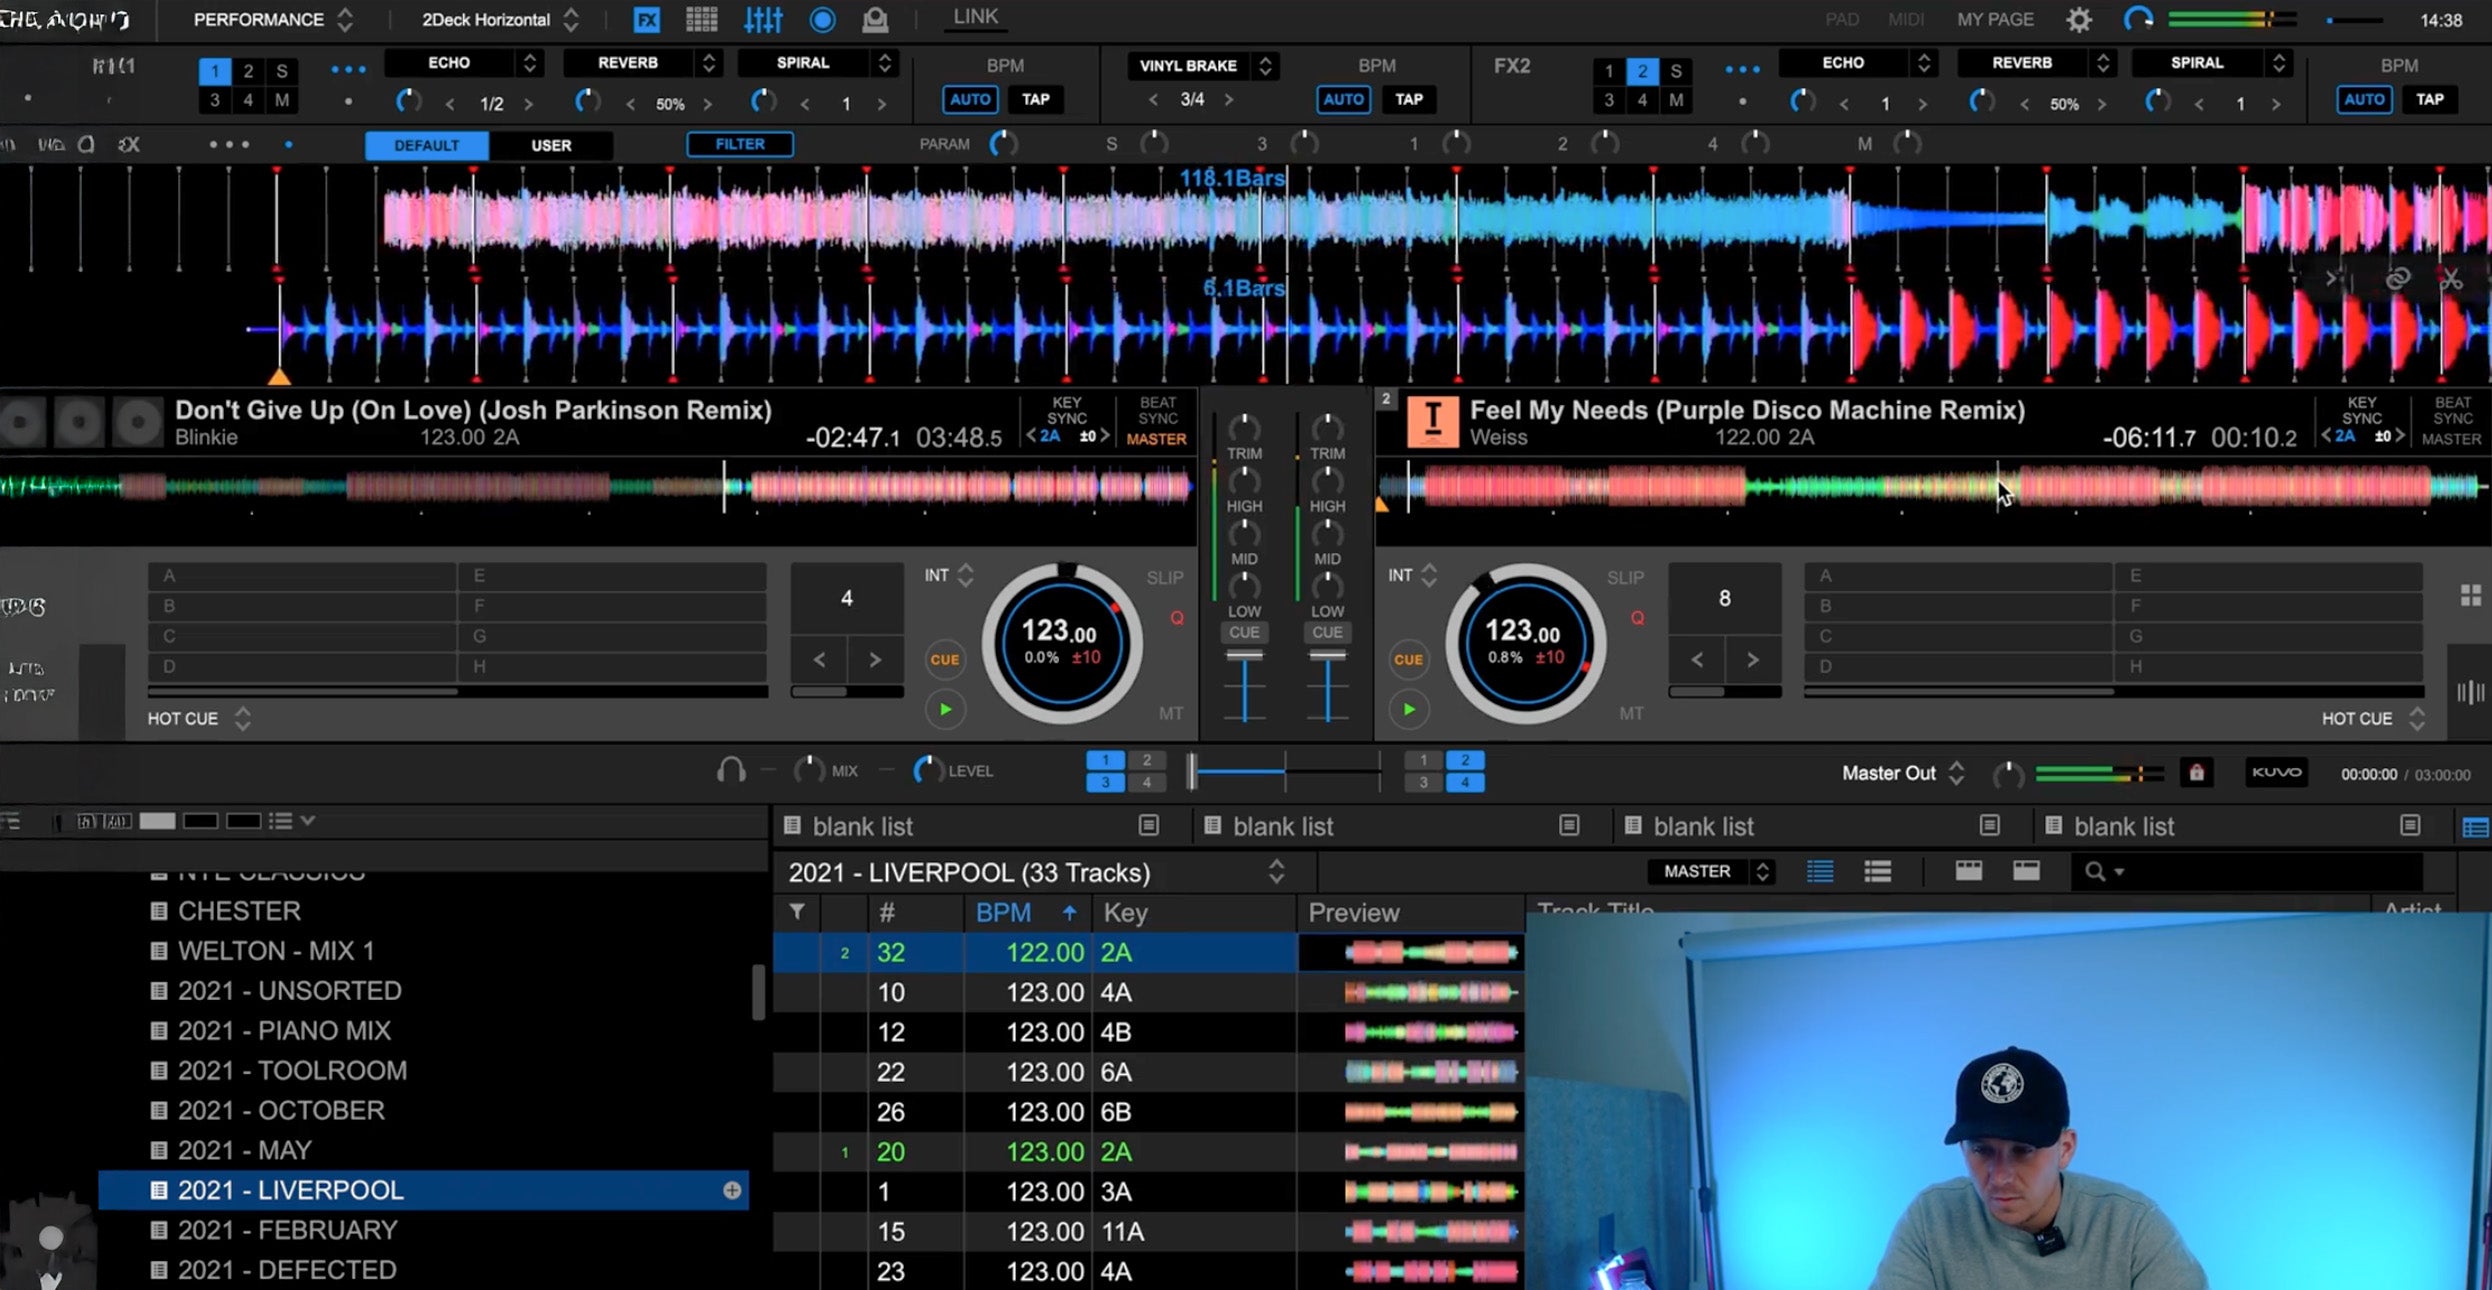The height and width of the screenshot is (1290, 2492).
Task: Open the FX panel icon in top toolbar
Action: pyautogui.click(x=647, y=19)
